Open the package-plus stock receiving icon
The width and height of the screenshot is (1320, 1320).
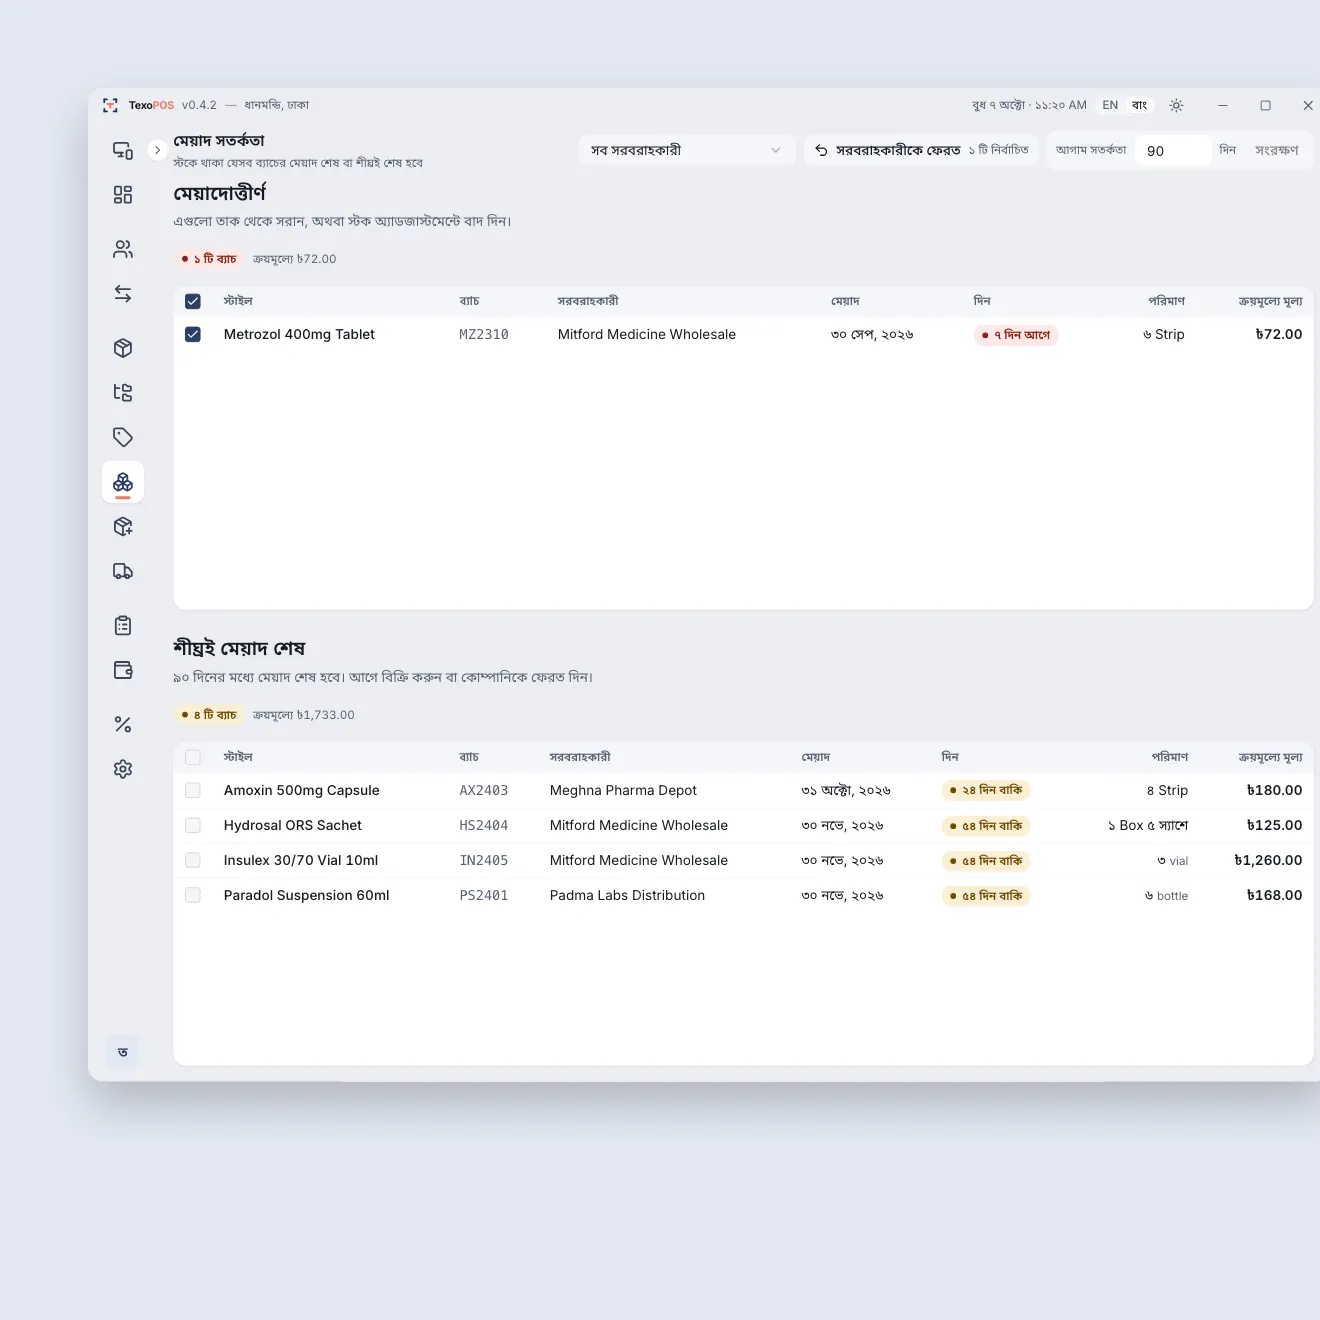123,527
